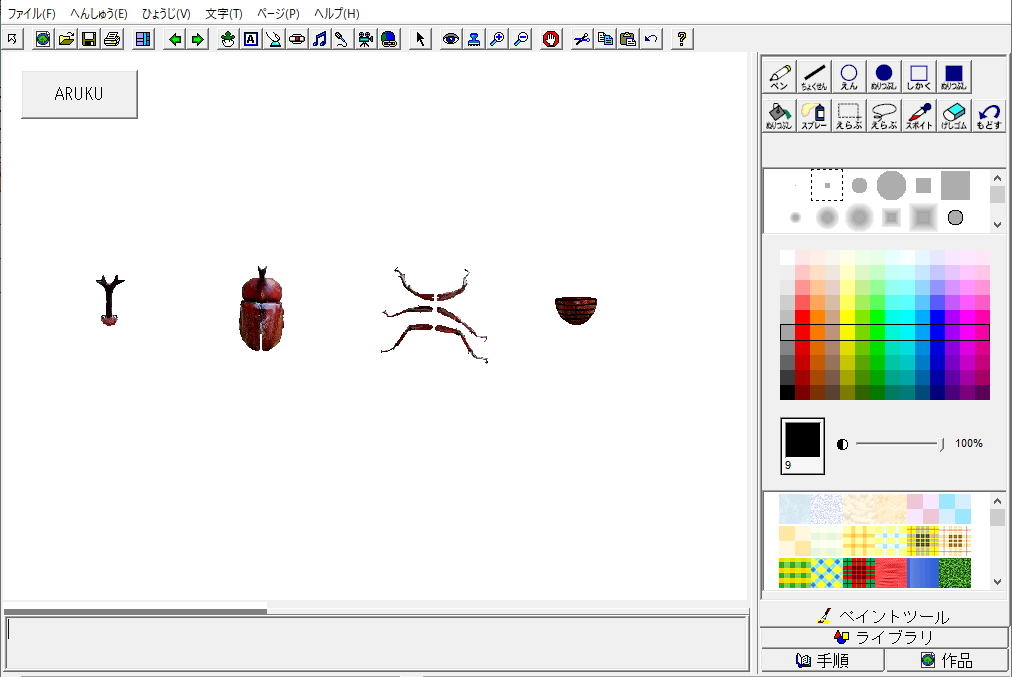Select the ペン (pen) tool
Screen dimensions: 1012x677
pos(779,78)
